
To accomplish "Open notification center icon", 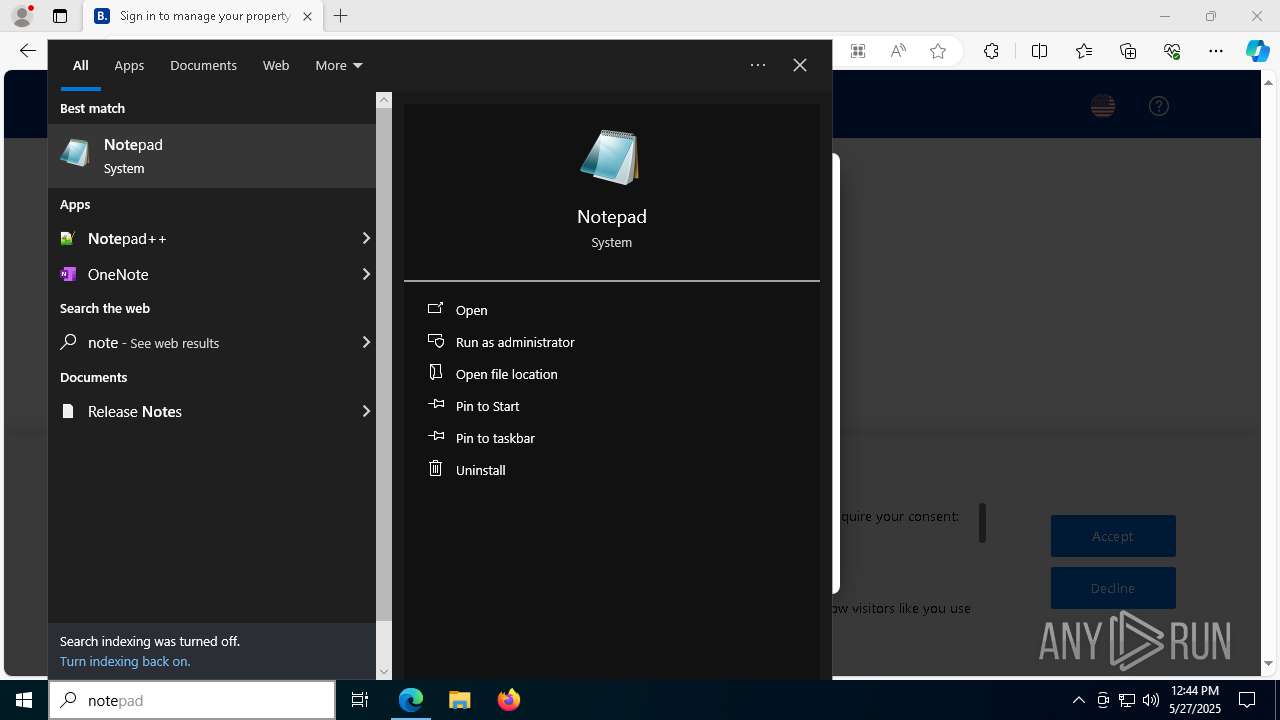I will point(1247,700).
